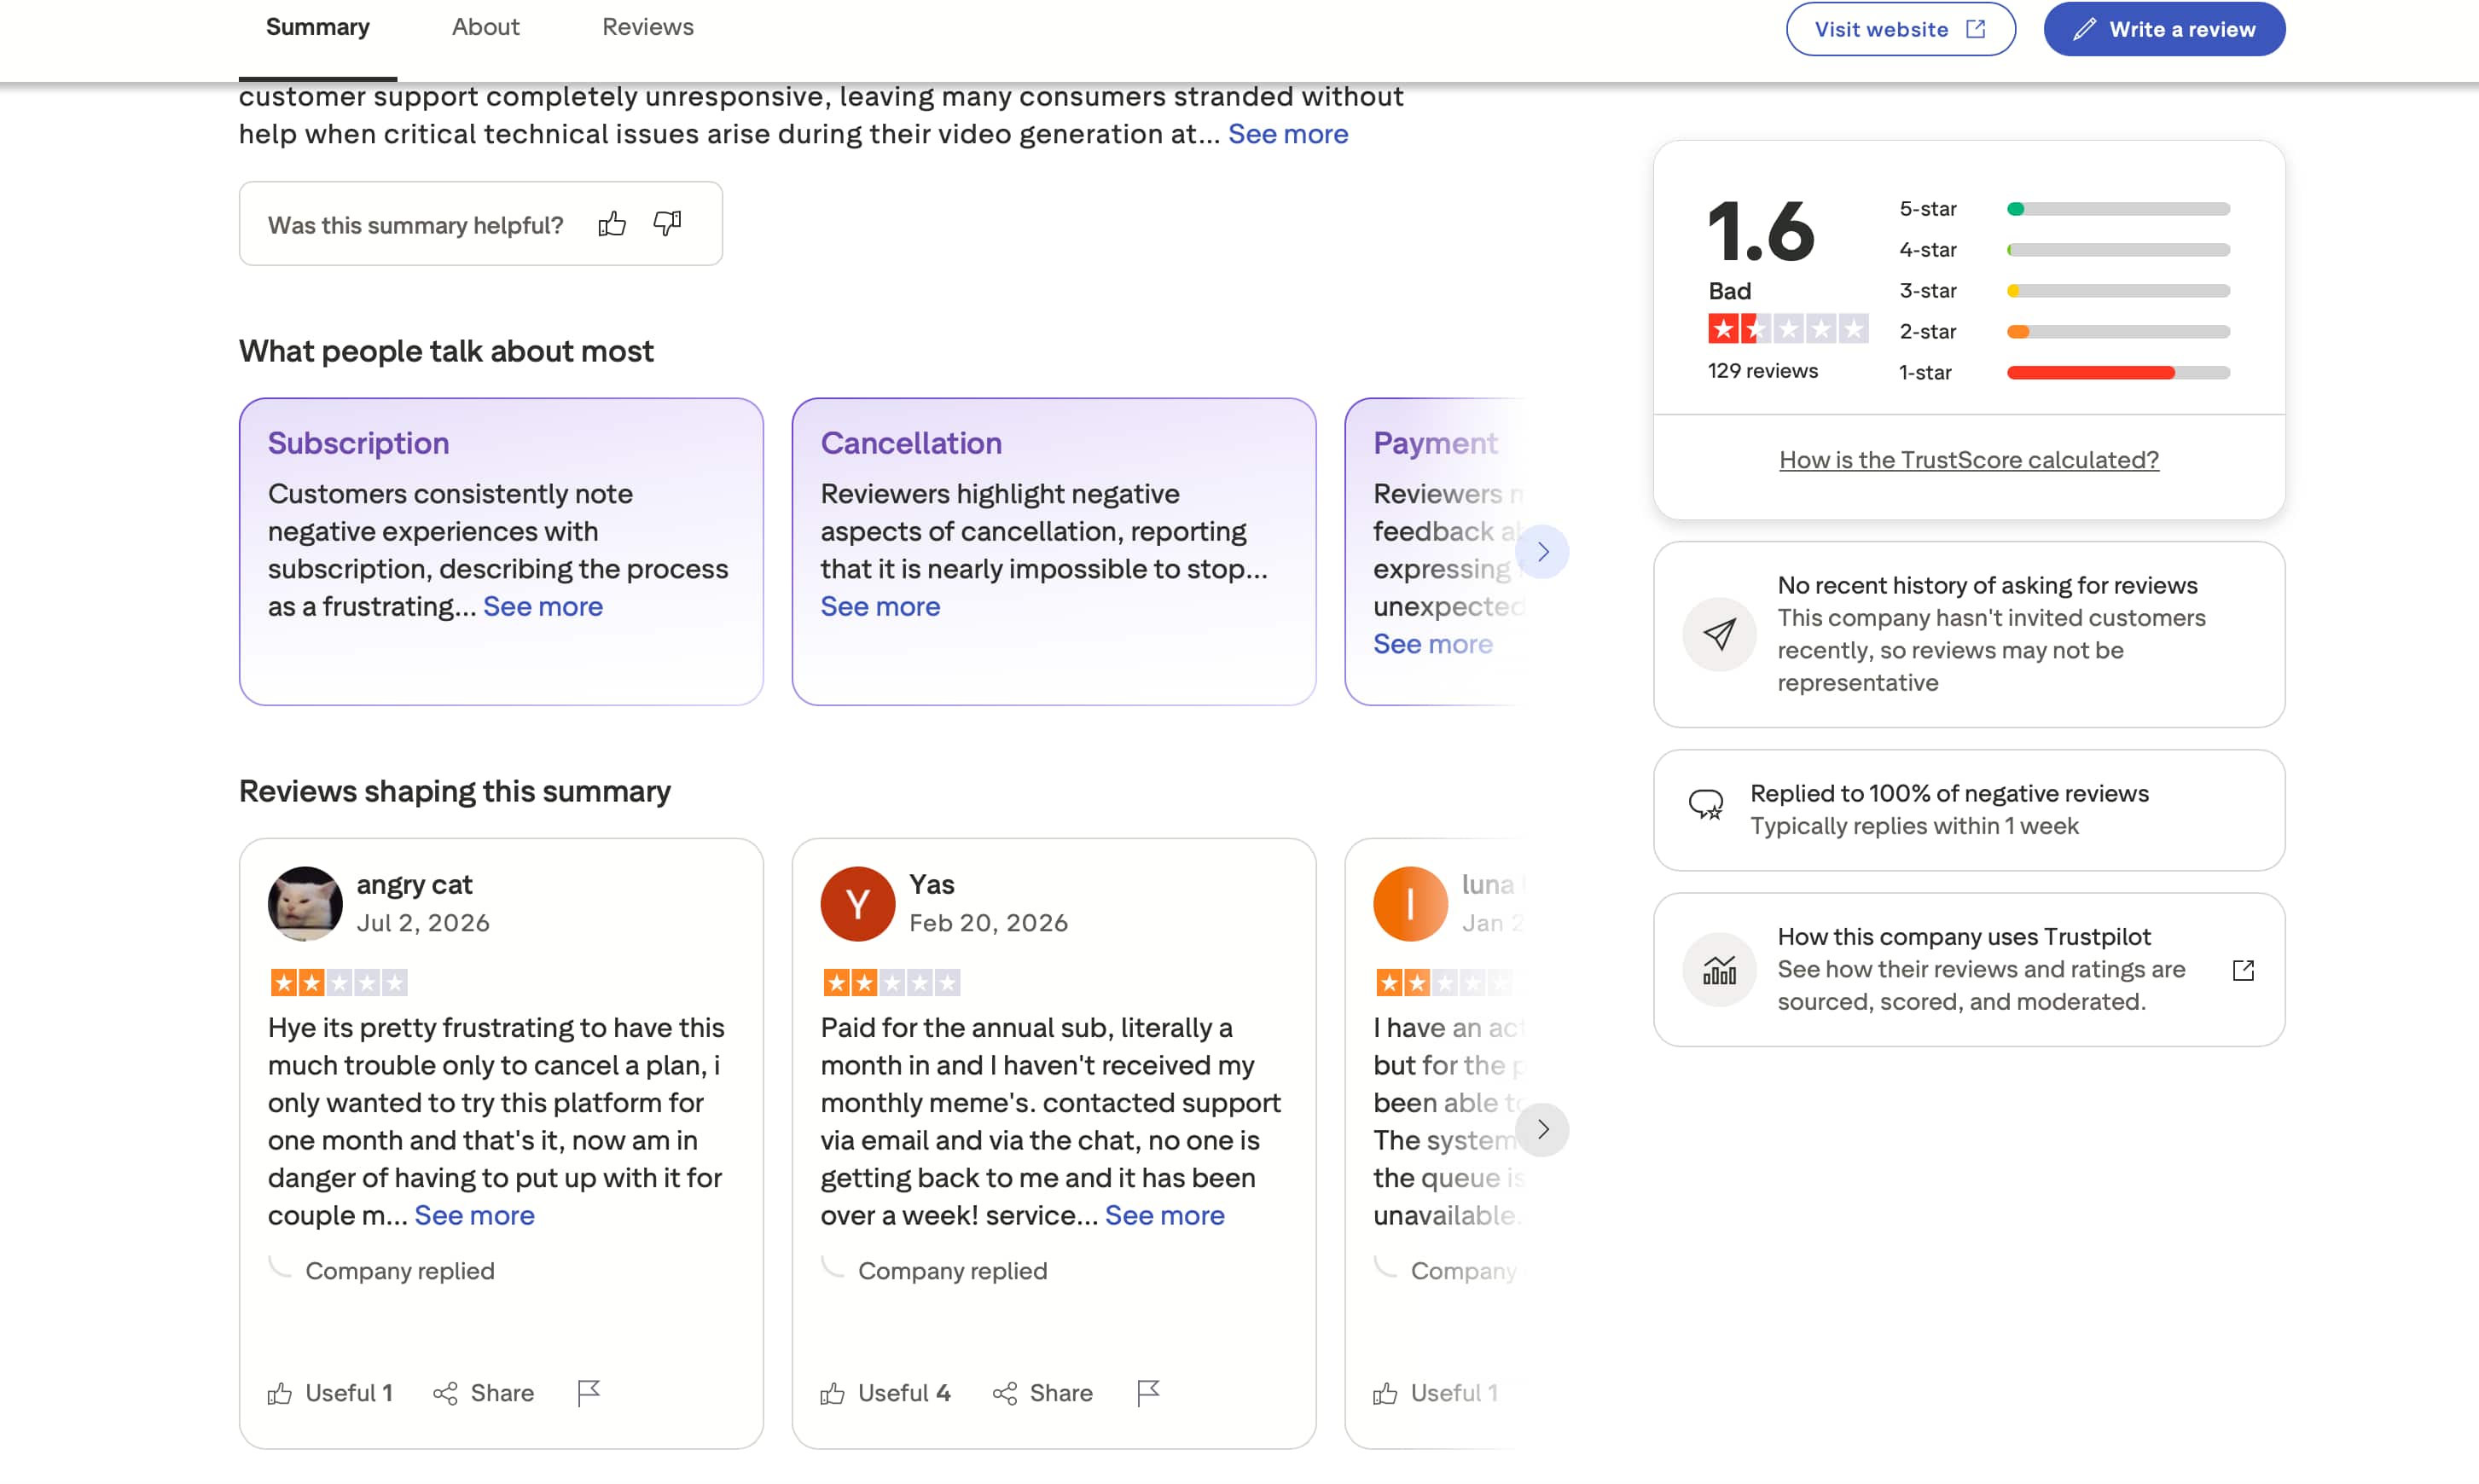This screenshot has height=1484, width=2479.
Task: Mark the luna review as Useful
Action: click(1435, 1393)
